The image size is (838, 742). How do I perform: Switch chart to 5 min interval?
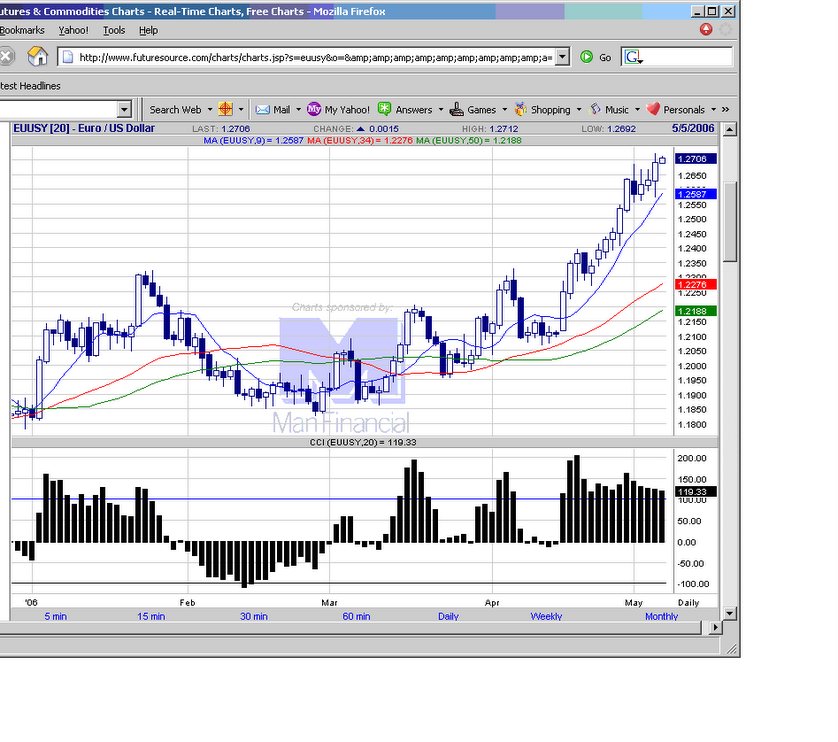coord(56,616)
